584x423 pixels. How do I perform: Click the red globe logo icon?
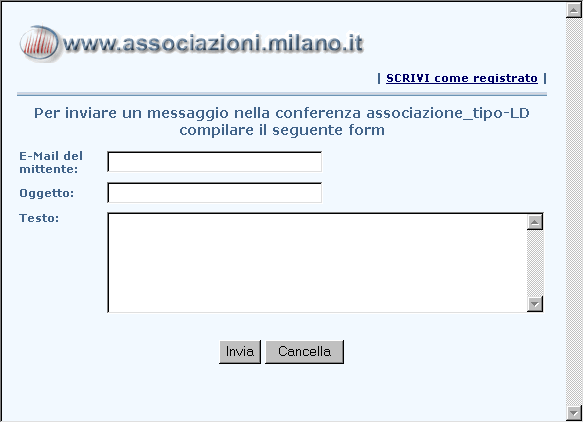tap(39, 43)
